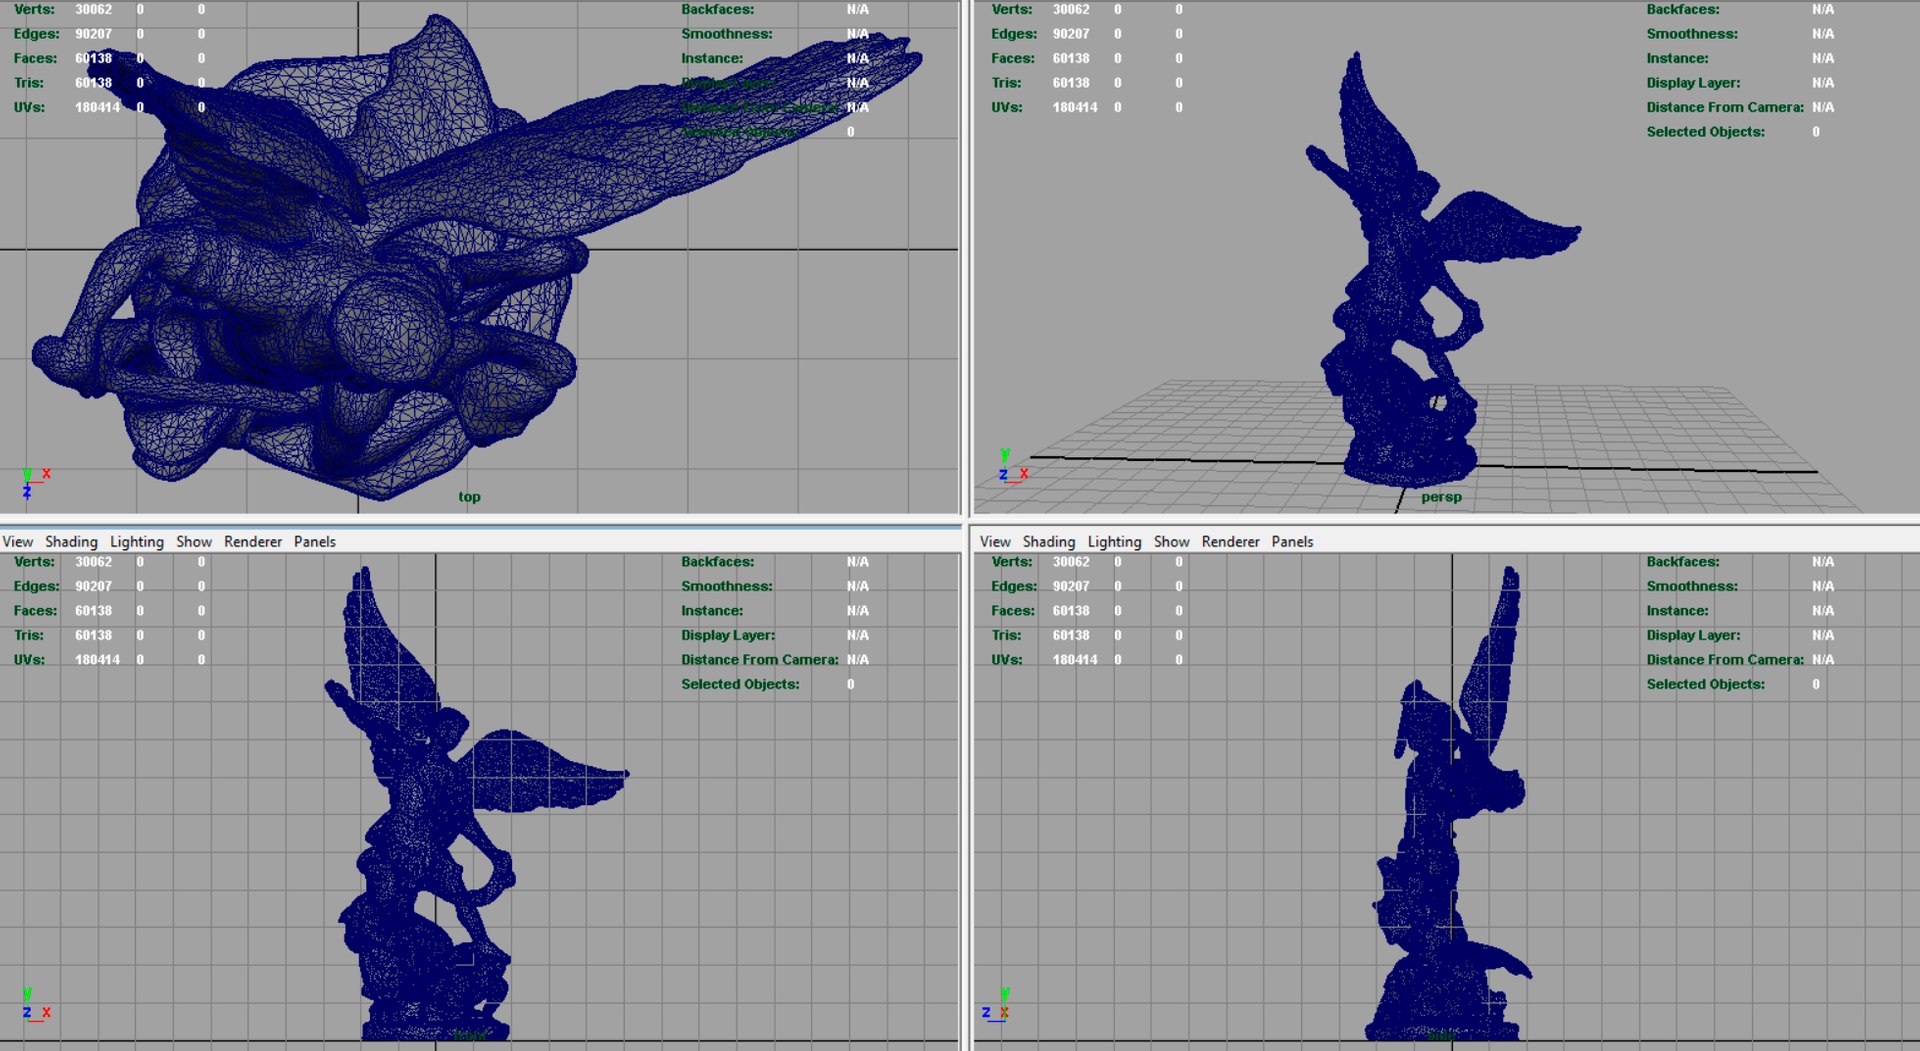Open Renderer menu in bottom-left viewport
Image resolution: width=1920 pixels, height=1051 pixels.
(253, 541)
